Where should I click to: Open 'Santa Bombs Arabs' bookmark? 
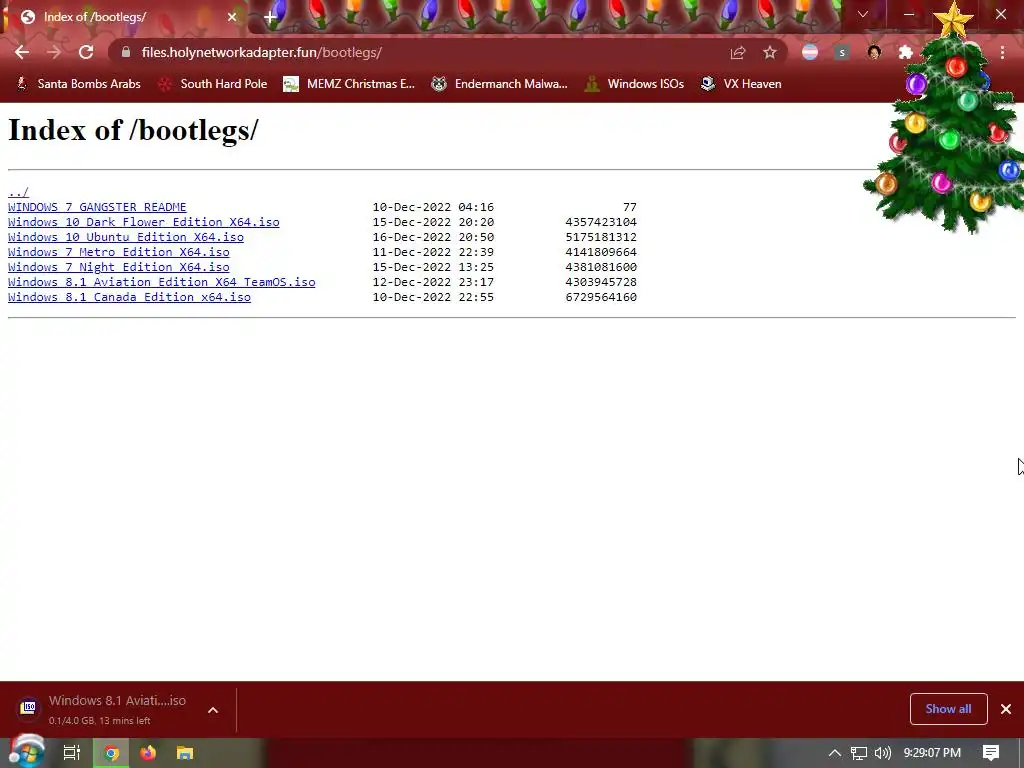click(x=78, y=84)
